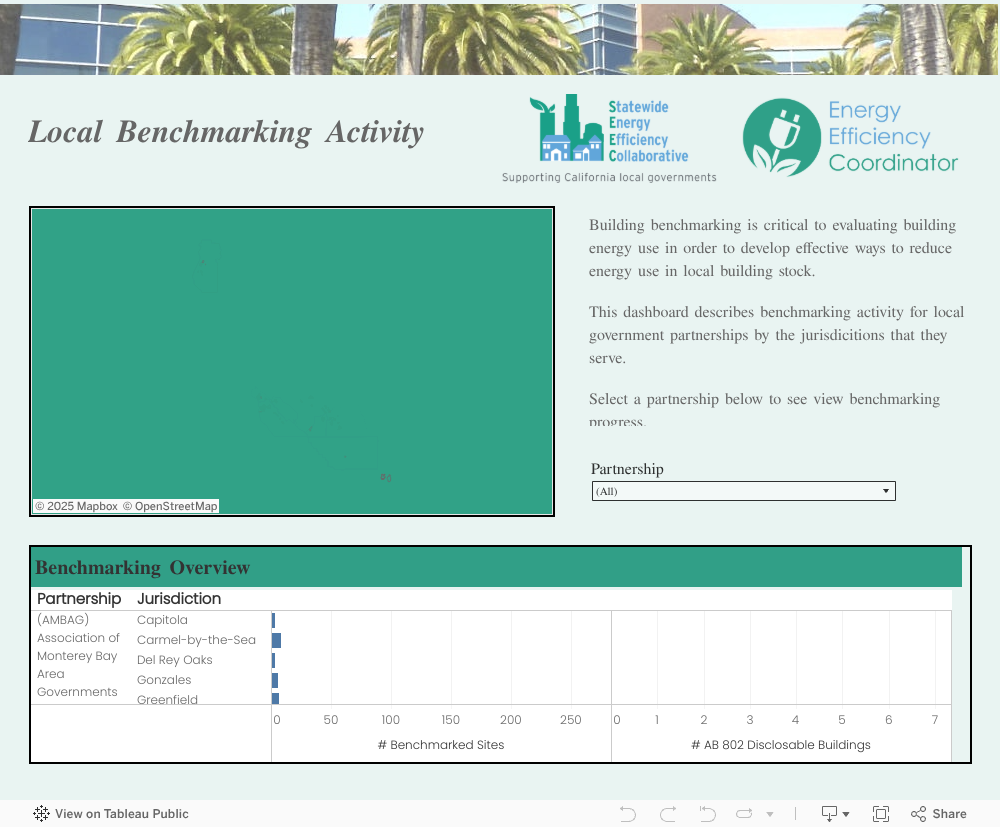Click the green map area
1000x827 pixels.
coord(292,362)
